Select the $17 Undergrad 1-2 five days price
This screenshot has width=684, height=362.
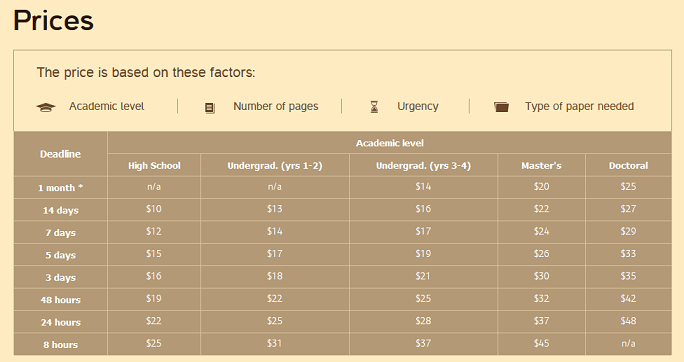tap(275, 254)
